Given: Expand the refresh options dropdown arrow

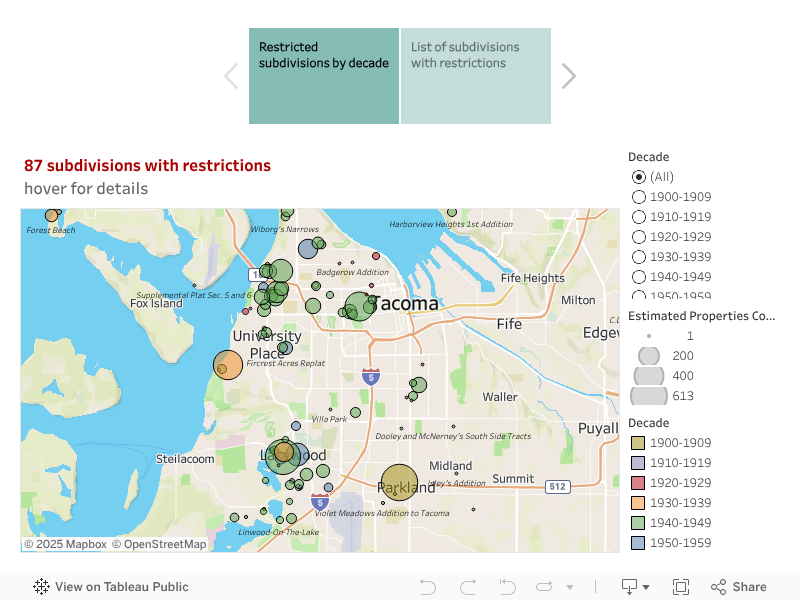Looking at the screenshot, I should [570, 587].
